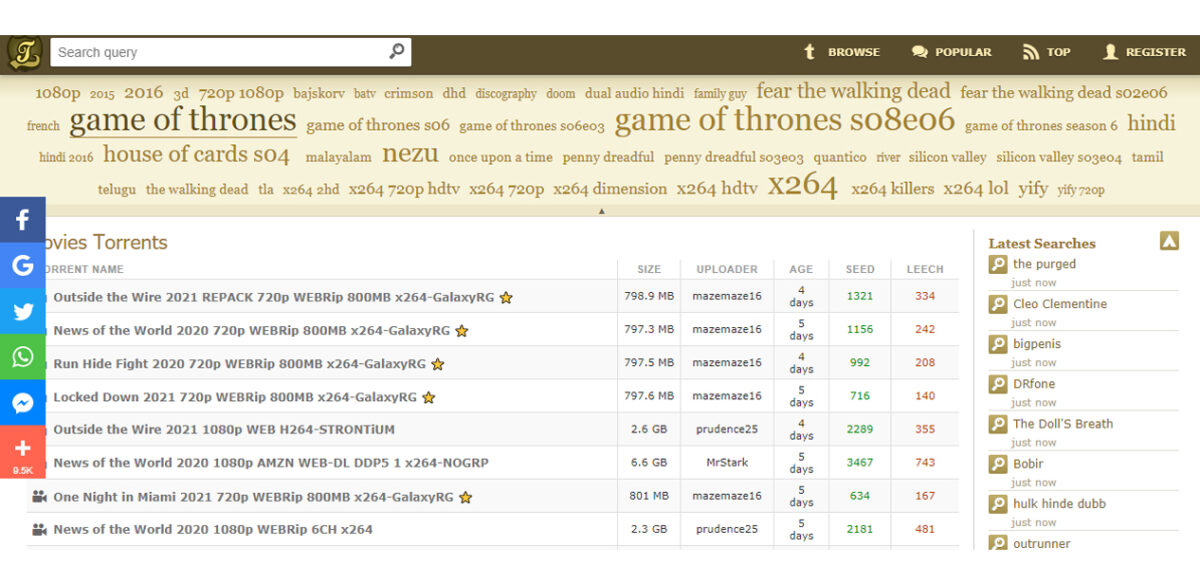
Task: Open 'News of the World 1080p WEBRip 6CH' torrent
Action: (213, 529)
